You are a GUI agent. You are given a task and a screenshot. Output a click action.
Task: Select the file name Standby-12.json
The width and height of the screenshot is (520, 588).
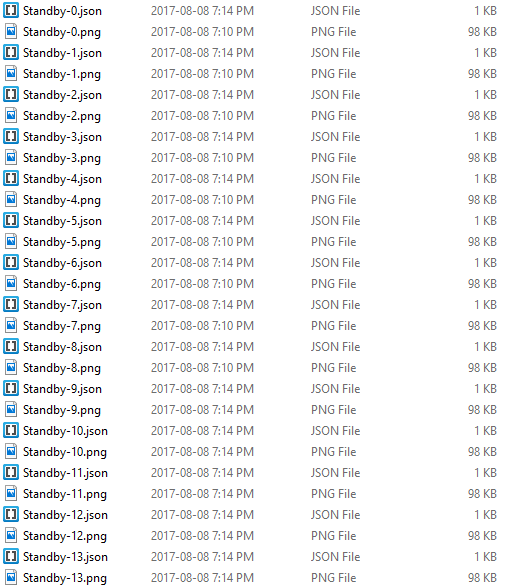pos(65,515)
